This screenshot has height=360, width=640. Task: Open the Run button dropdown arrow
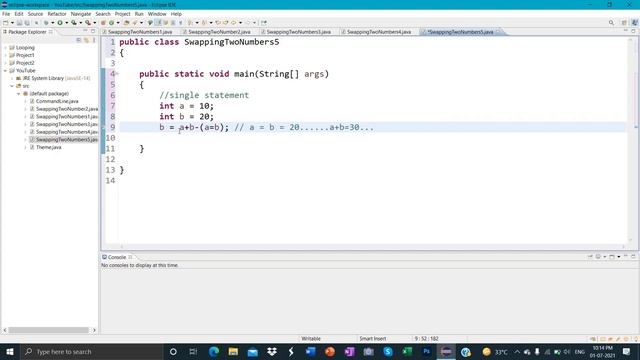67,22
